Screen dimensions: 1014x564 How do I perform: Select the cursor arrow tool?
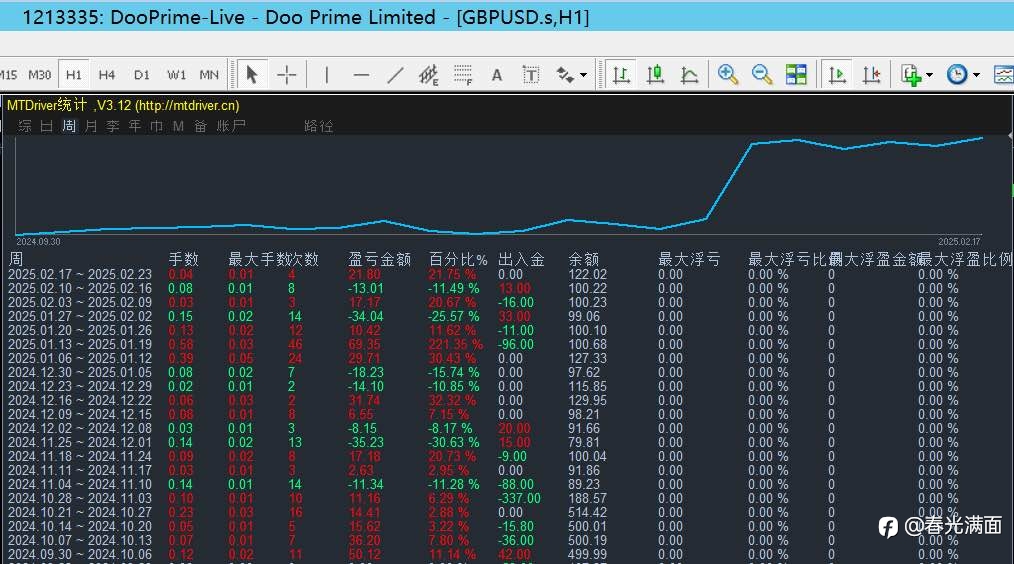click(252, 75)
